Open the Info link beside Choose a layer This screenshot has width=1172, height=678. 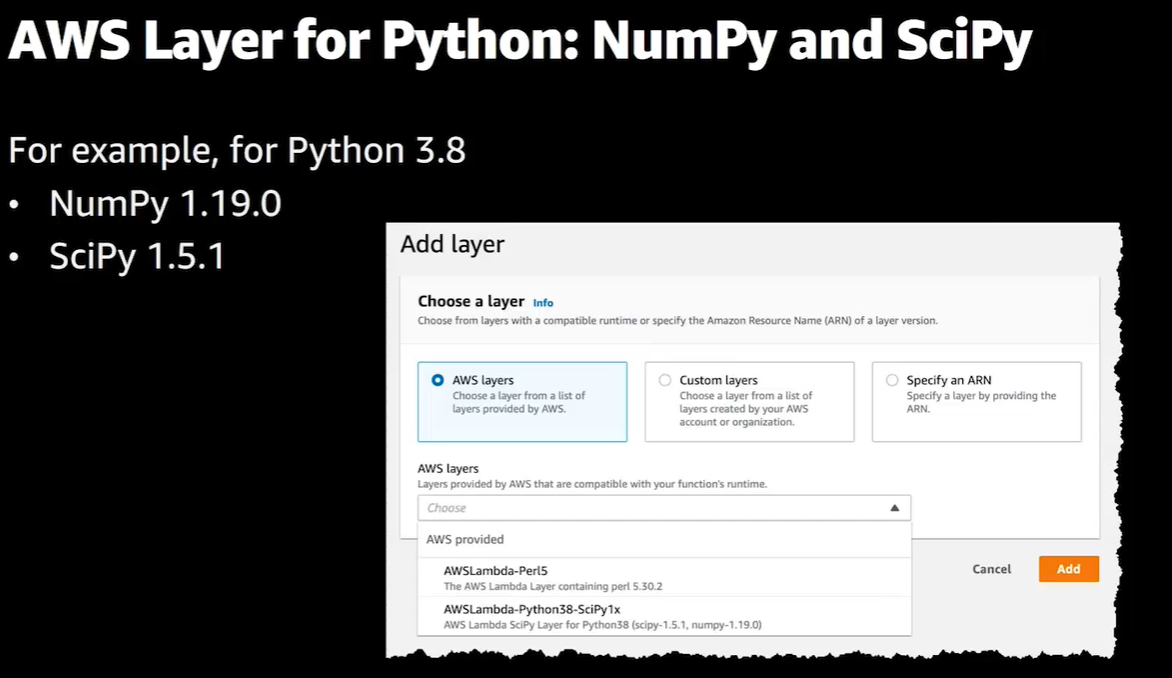pos(543,303)
